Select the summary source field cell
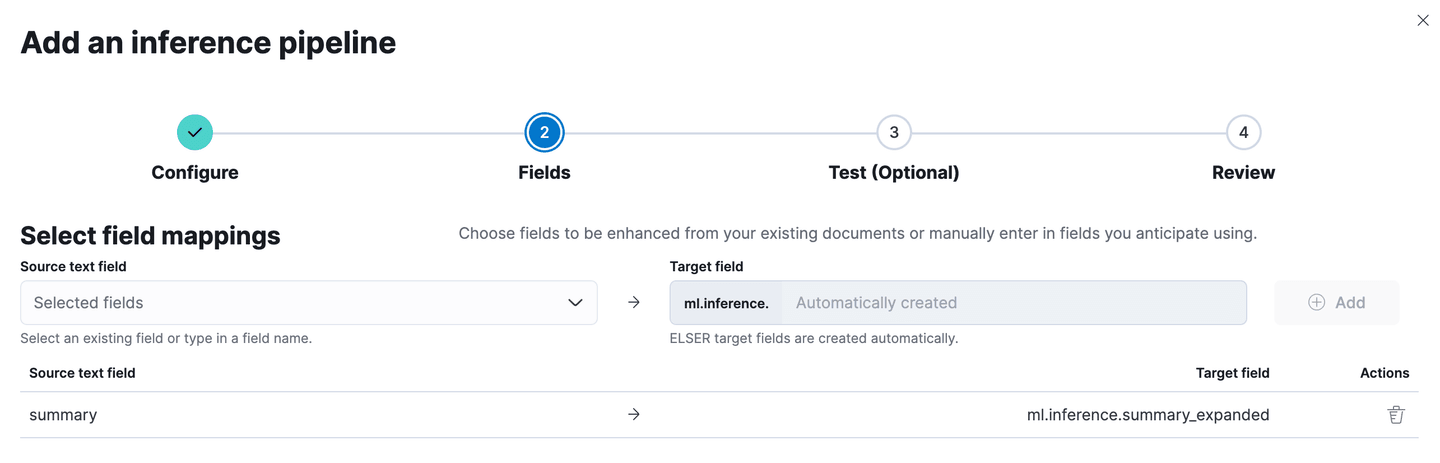The image size is (1440, 463). 63,415
